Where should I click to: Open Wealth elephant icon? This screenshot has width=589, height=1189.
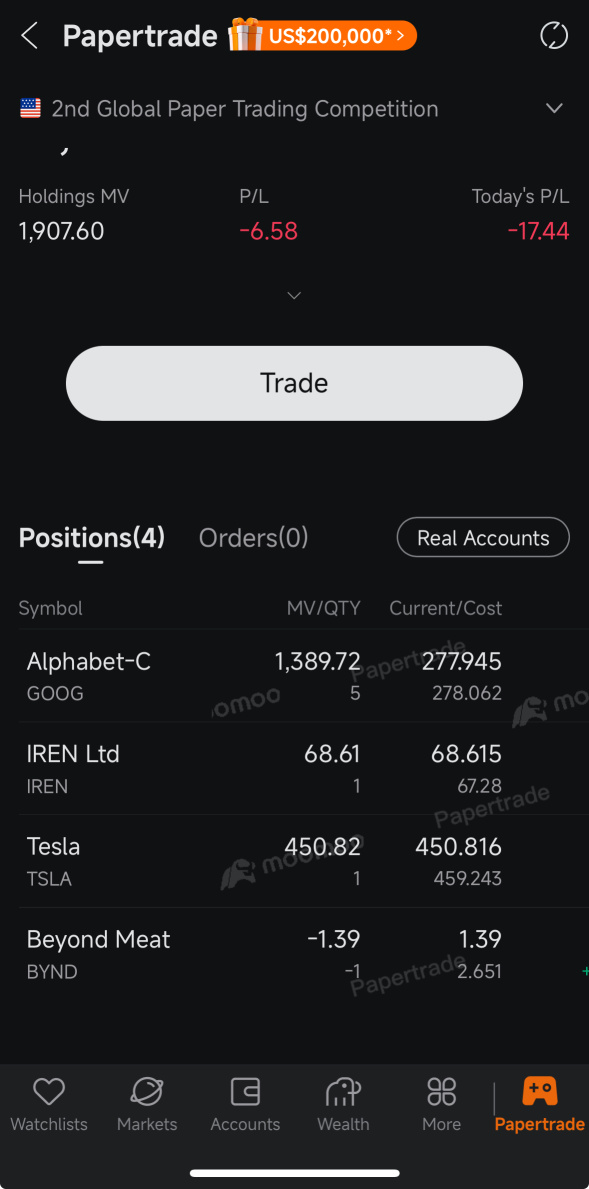pos(343,1092)
